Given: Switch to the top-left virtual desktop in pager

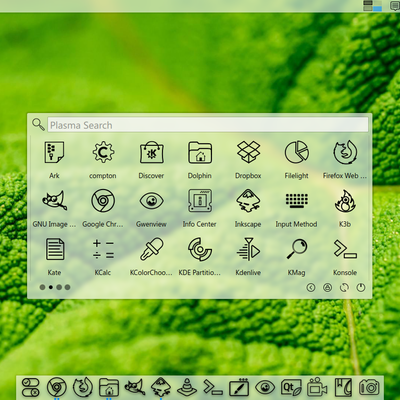Looking at the screenshot, I should pos(368,3).
